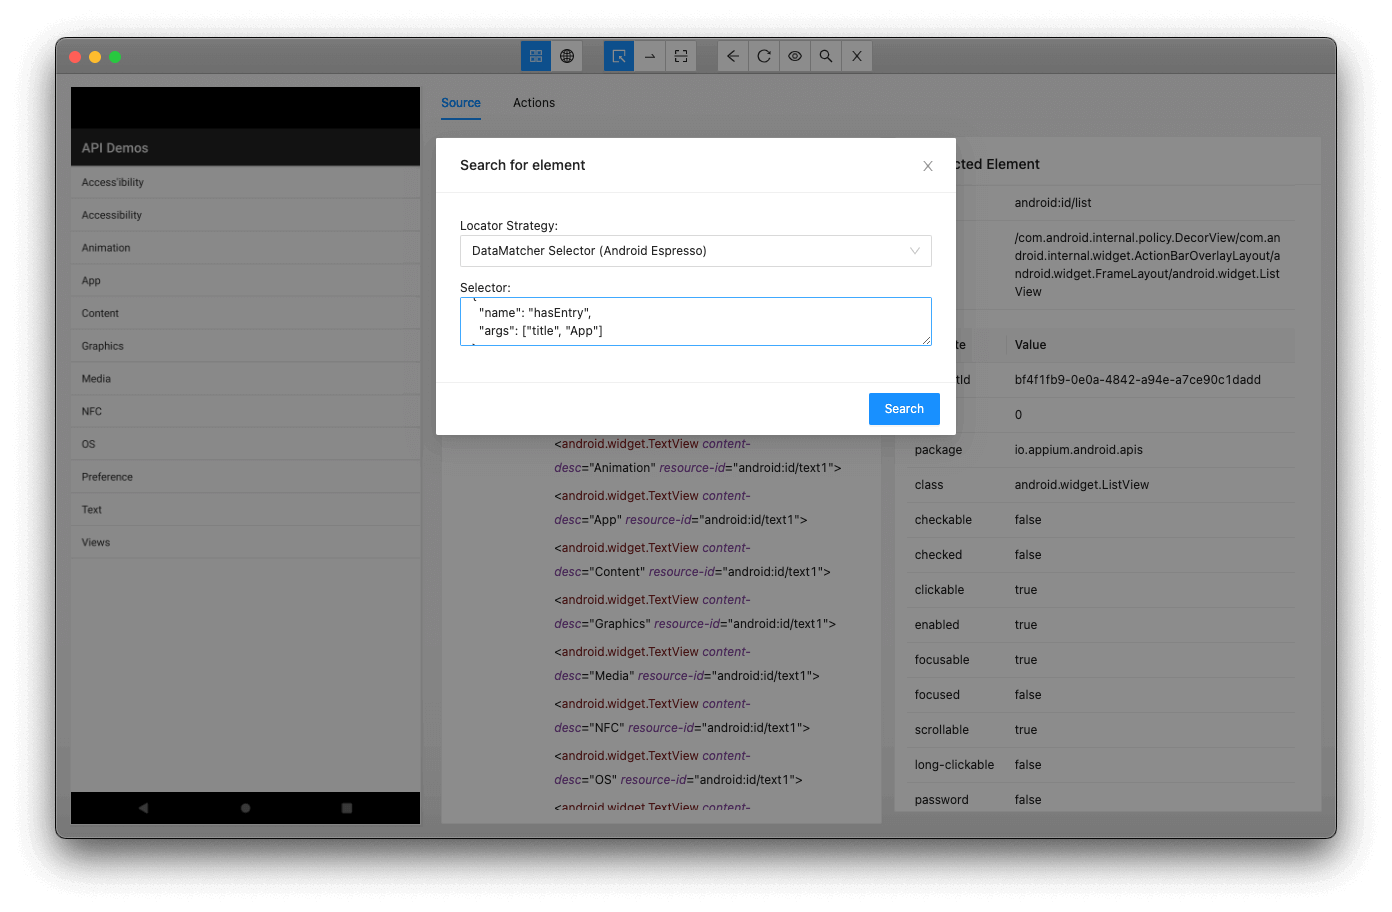
Task: Select the scrollable true attribute row
Action: (x=1100, y=729)
